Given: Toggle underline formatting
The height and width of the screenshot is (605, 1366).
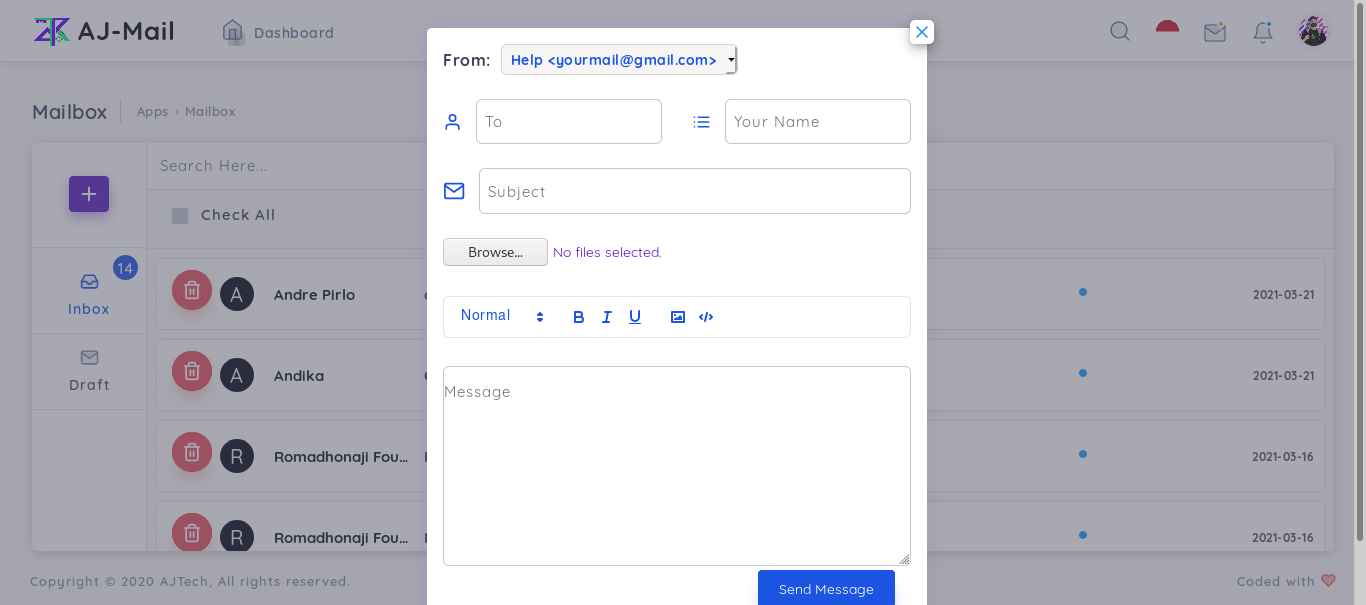Looking at the screenshot, I should (635, 317).
